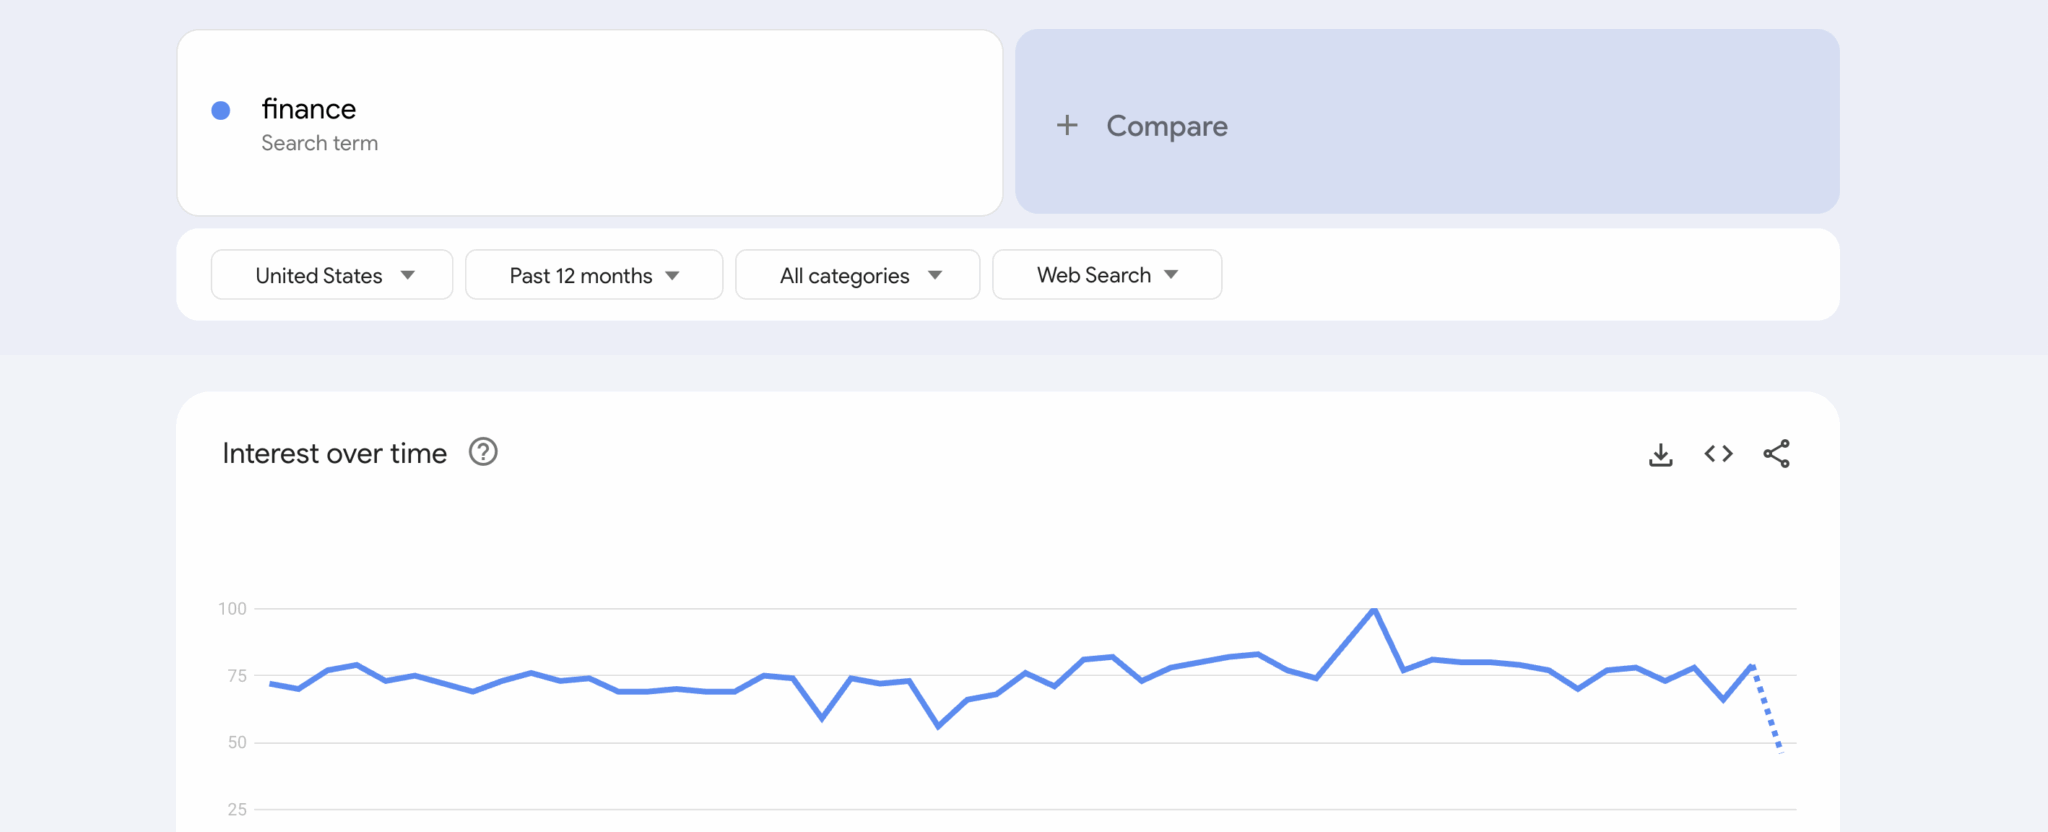Click the 75 y-axis label
Image resolution: width=2048 pixels, height=832 pixels.
pos(237,676)
